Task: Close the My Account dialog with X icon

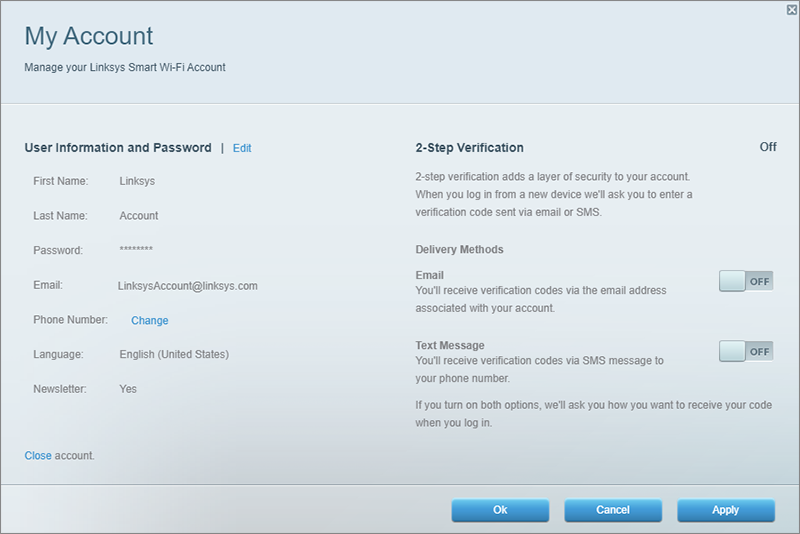Action: [791, 10]
